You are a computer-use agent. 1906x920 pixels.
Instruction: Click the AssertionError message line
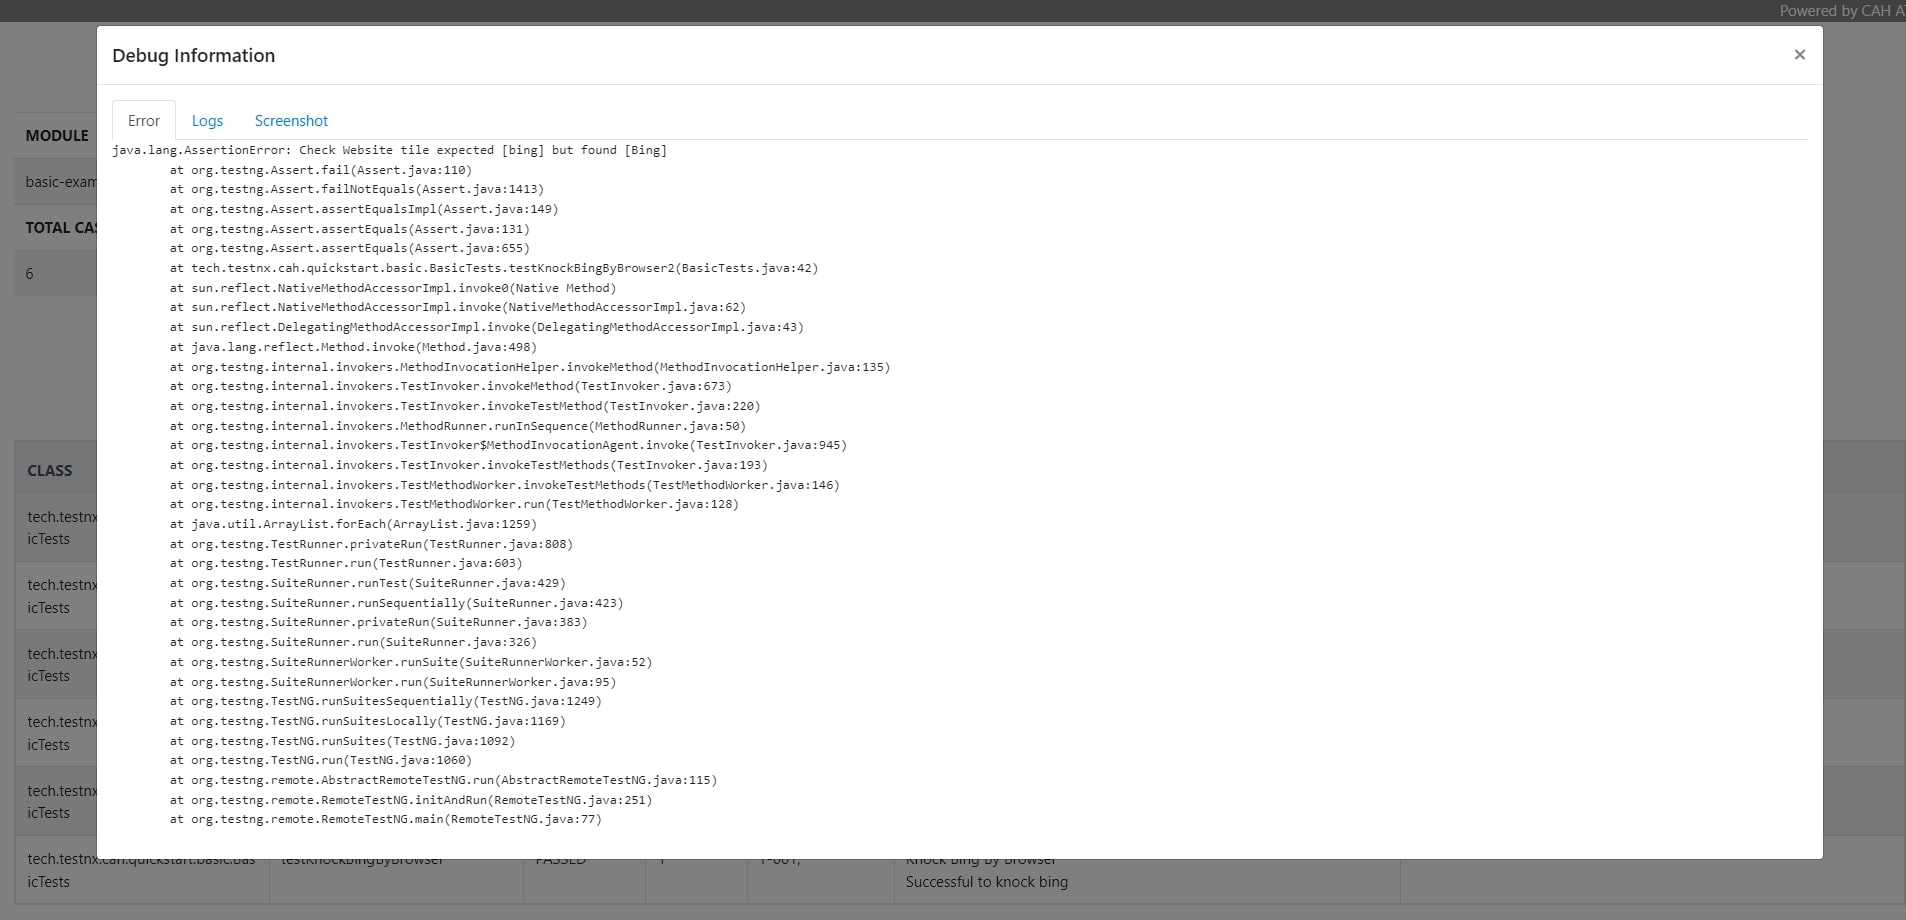(390, 150)
